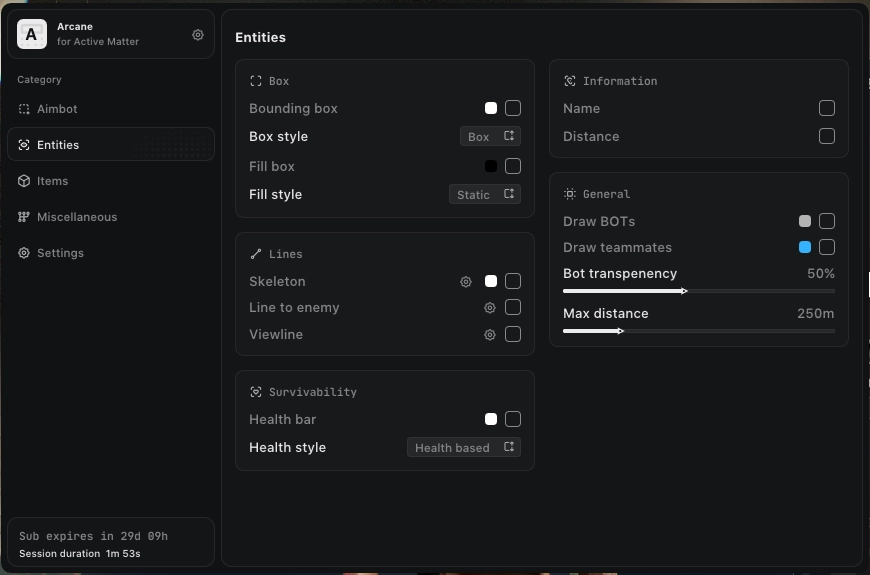Open the Fill style Static dropdown

click(x=484, y=195)
